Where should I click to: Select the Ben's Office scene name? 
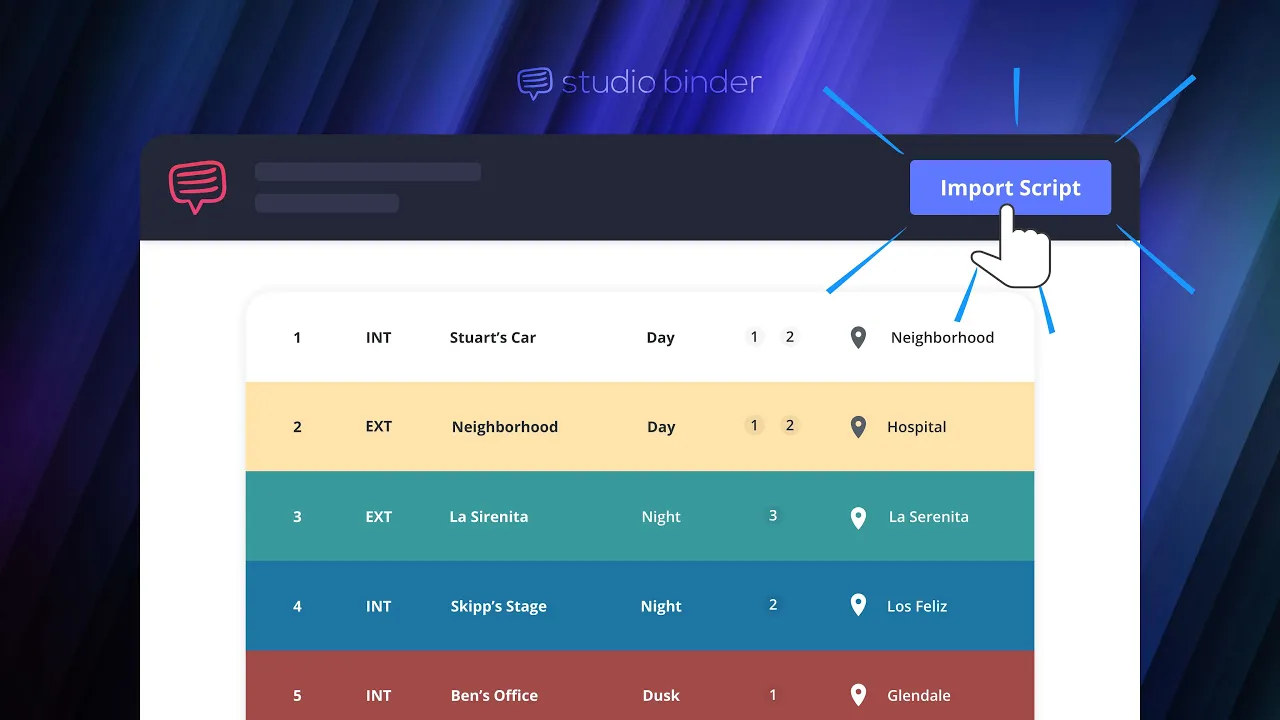494,695
